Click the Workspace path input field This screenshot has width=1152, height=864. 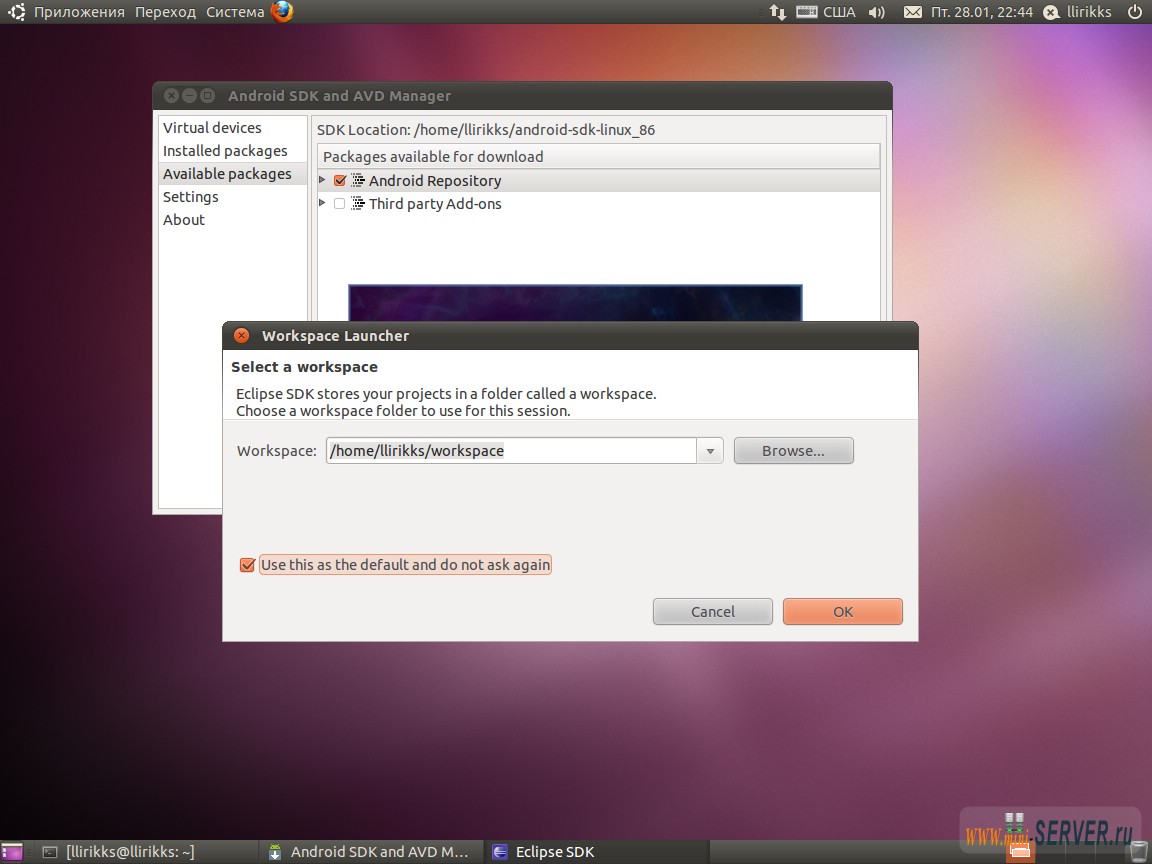[511, 451]
